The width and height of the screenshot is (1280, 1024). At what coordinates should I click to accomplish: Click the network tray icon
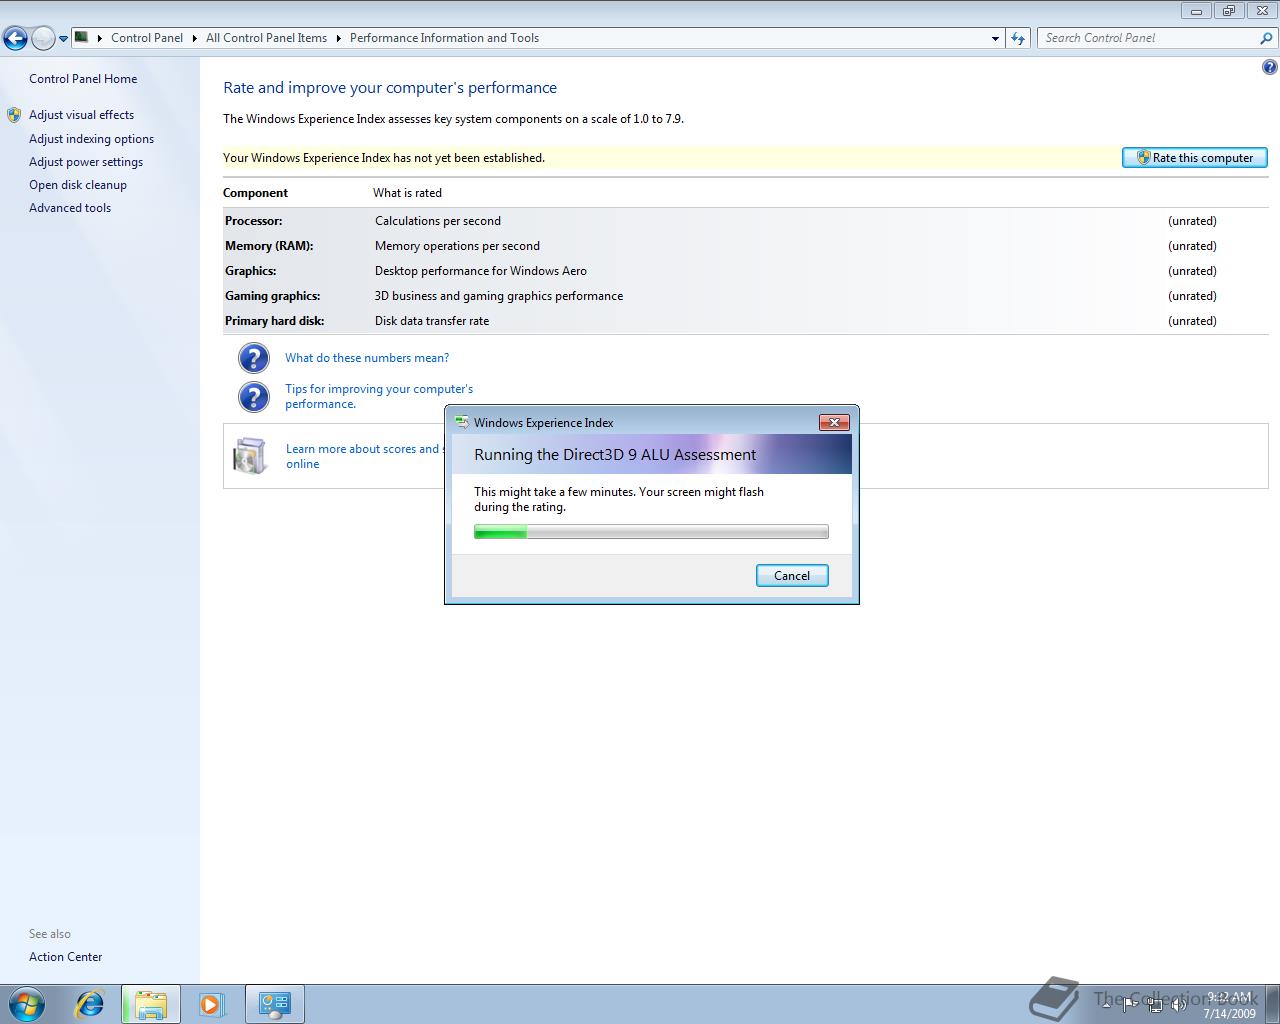1155,1004
